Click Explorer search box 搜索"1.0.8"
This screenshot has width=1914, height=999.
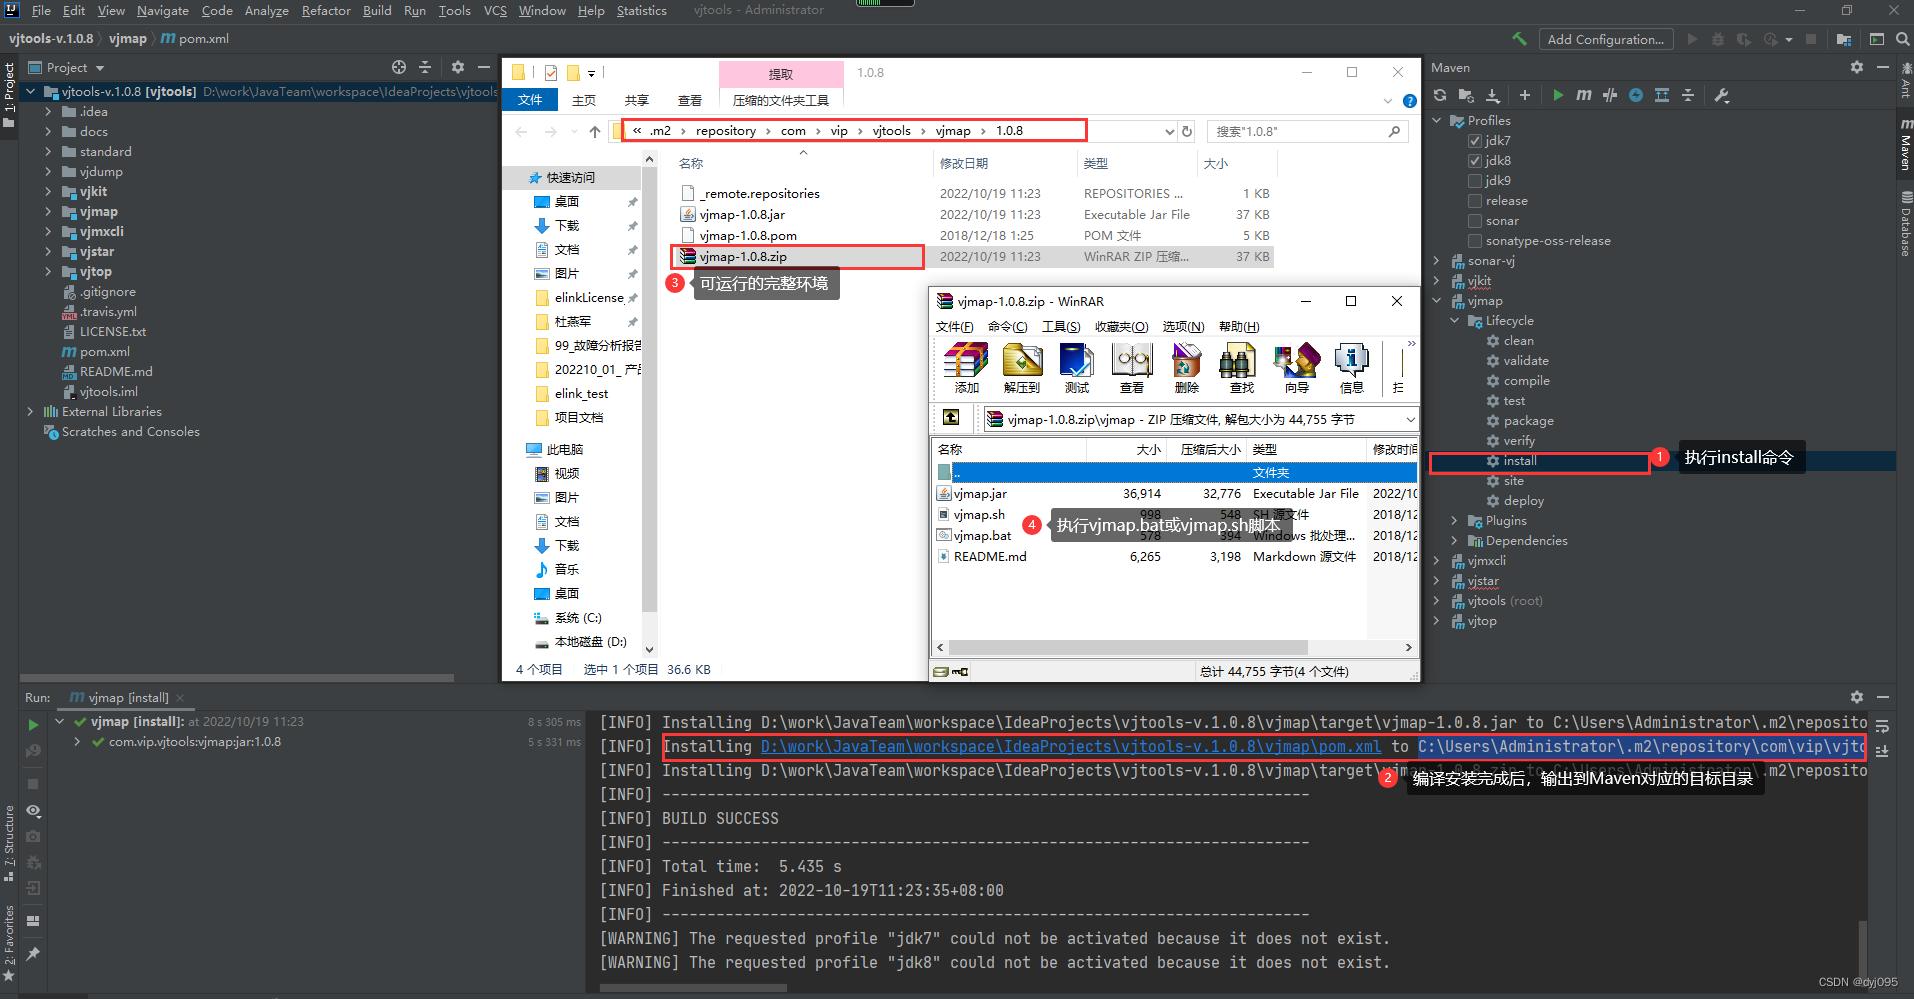coord(1307,131)
